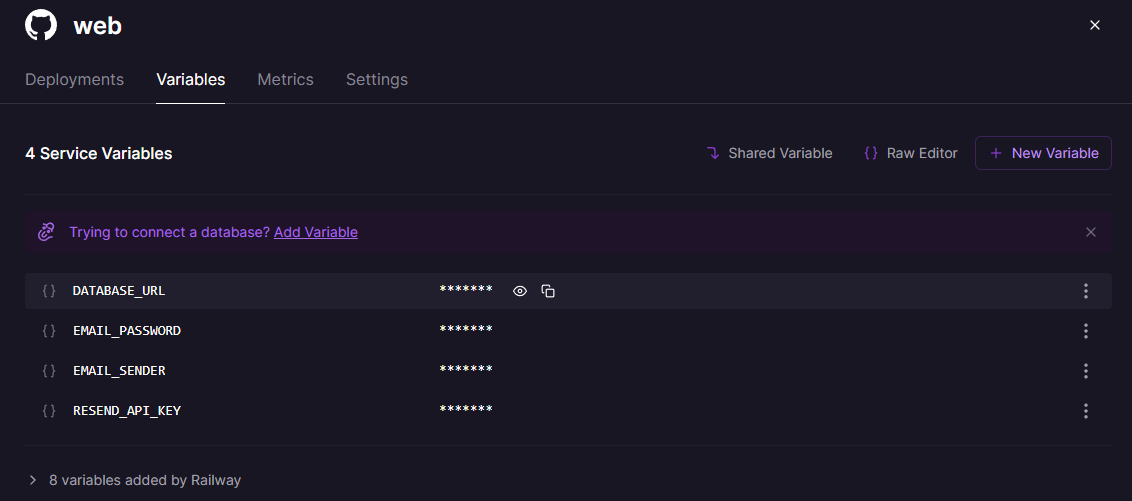Viewport: 1132px width, 501px height.
Task: Click the GitHub logo icon beside web
Action: (41, 25)
